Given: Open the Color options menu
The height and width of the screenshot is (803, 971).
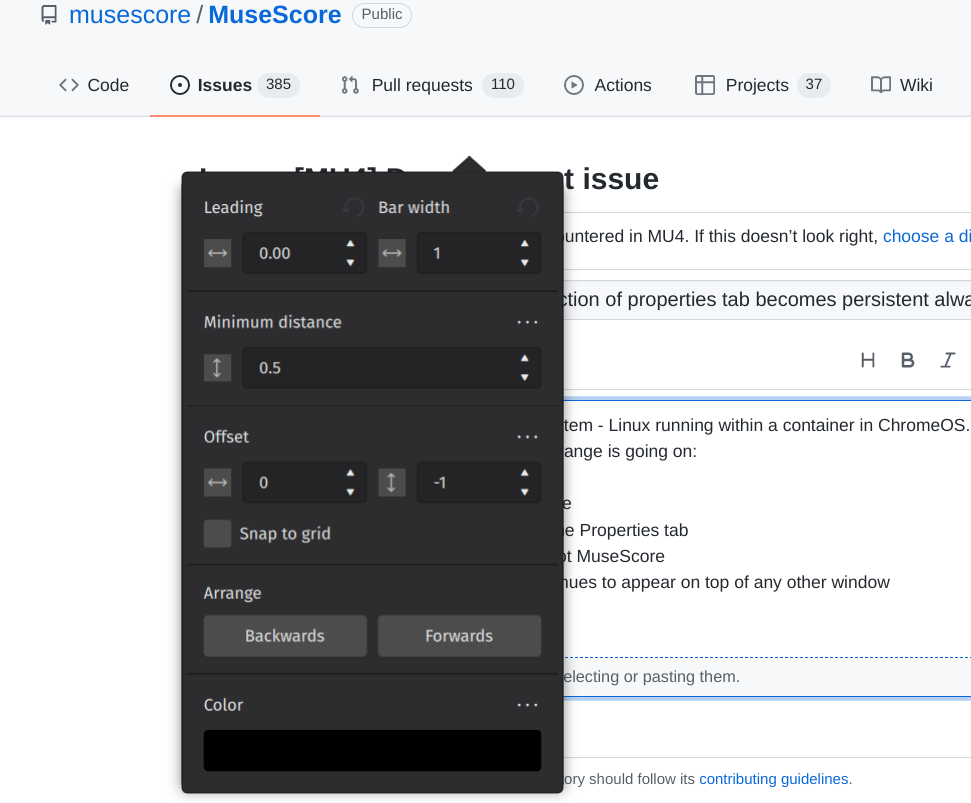Looking at the screenshot, I should pyautogui.click(x=527, y=704).
